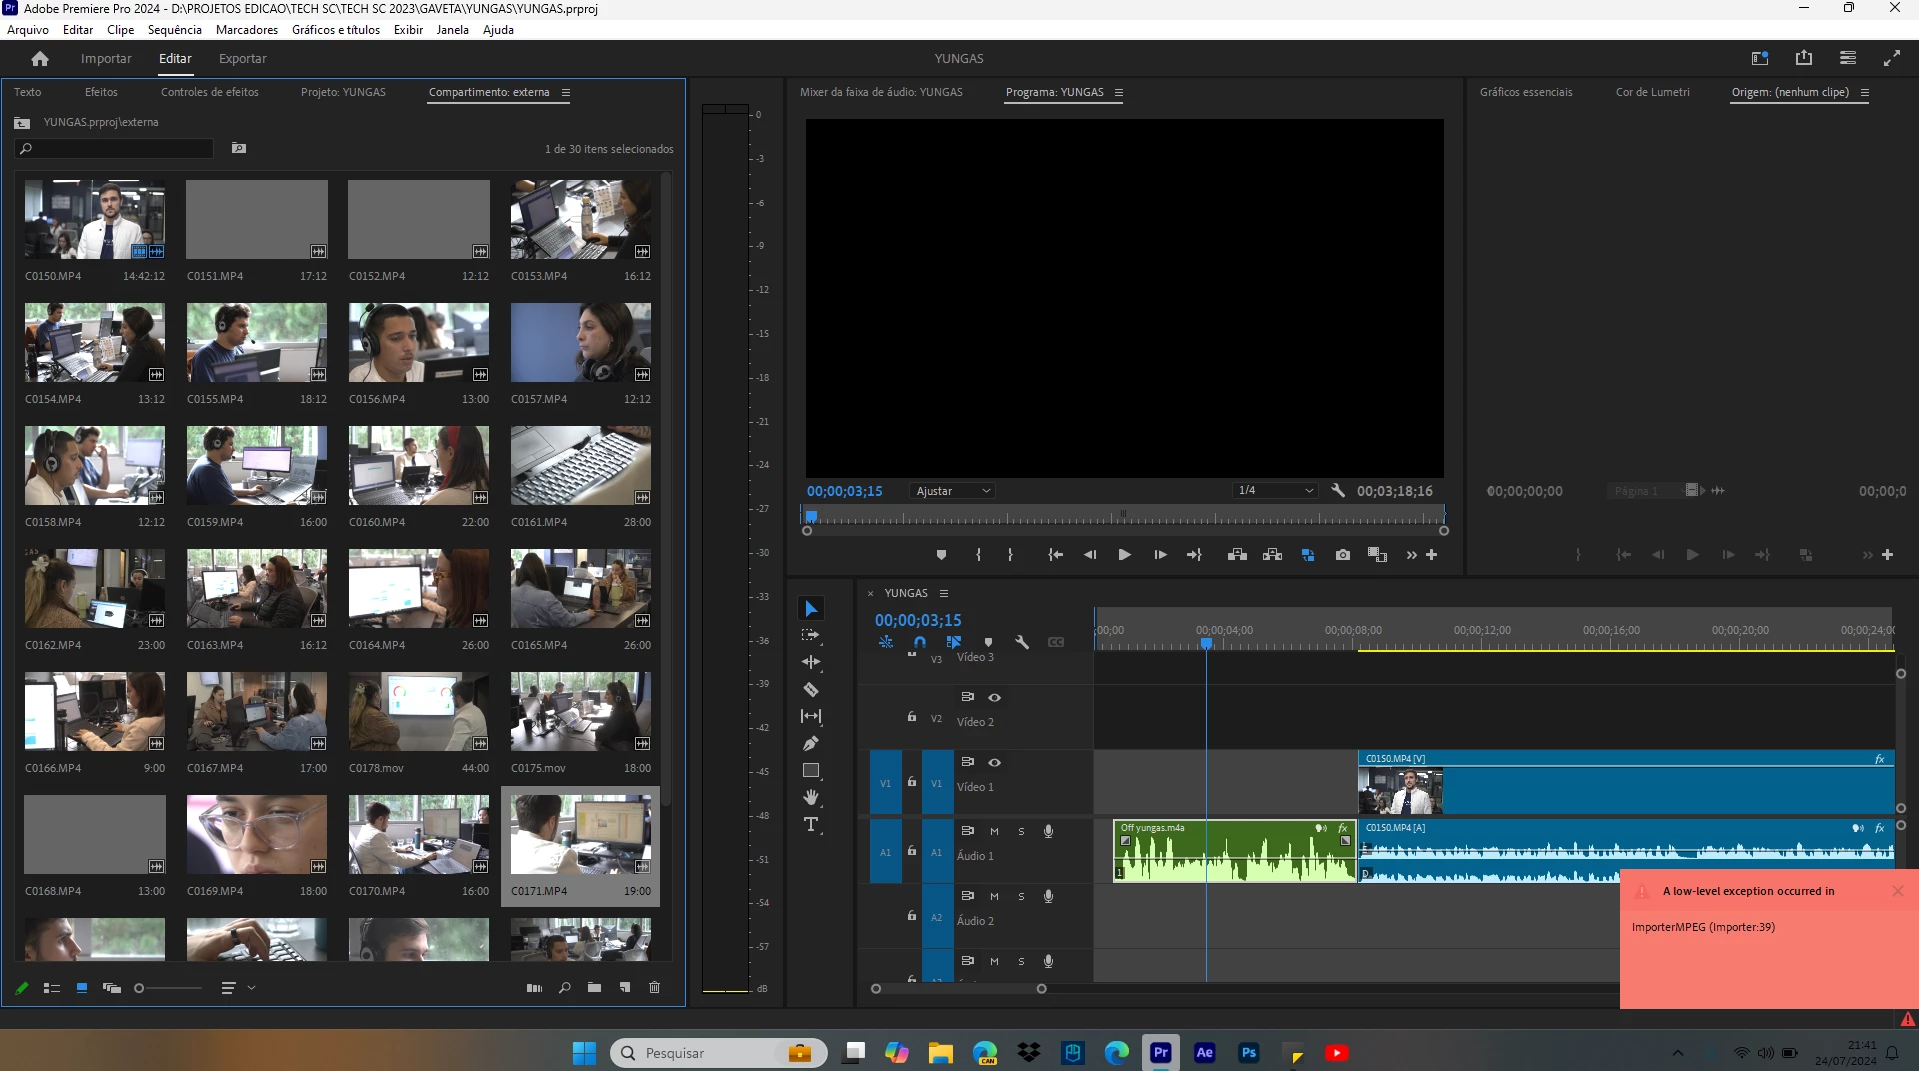Open the Workspaces icon
The width and height of the screenshot is (1919, 1071).
(1760, 58)
